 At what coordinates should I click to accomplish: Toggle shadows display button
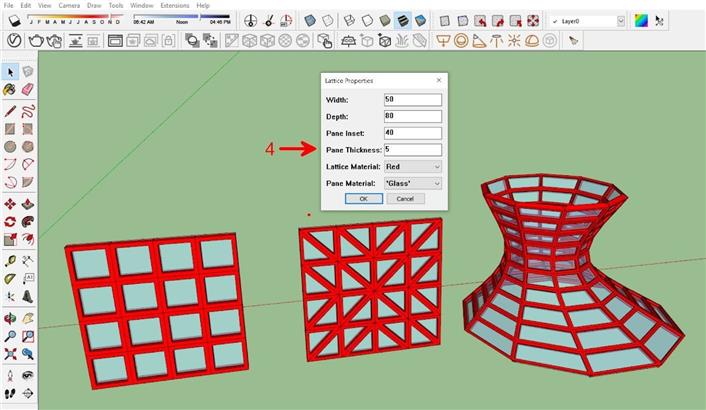[x=14, y=21]
